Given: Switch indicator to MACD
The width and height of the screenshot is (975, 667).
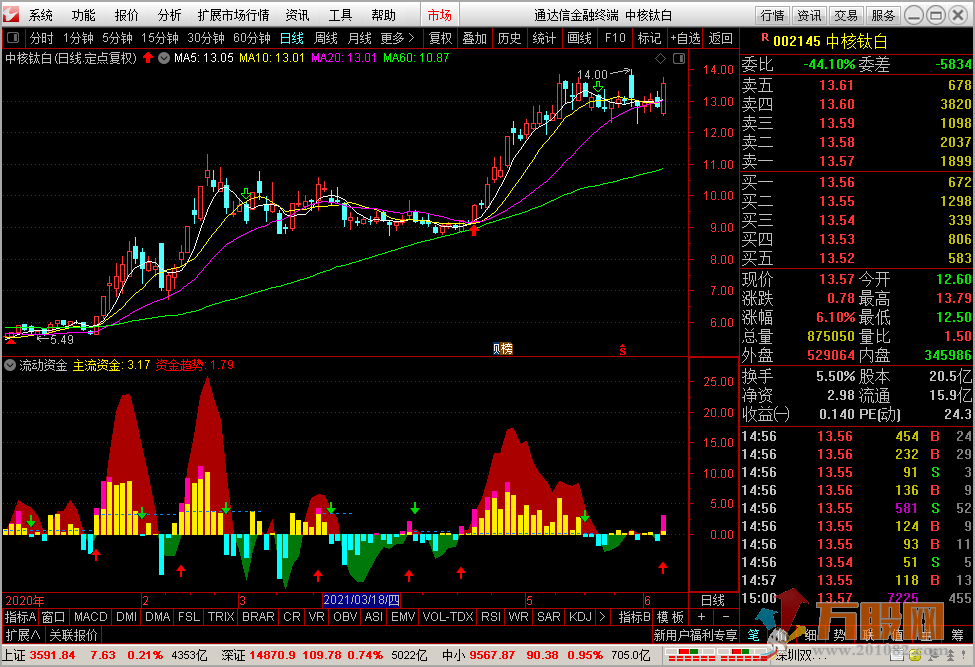Looking at the screenshot, I should [91, 617].
